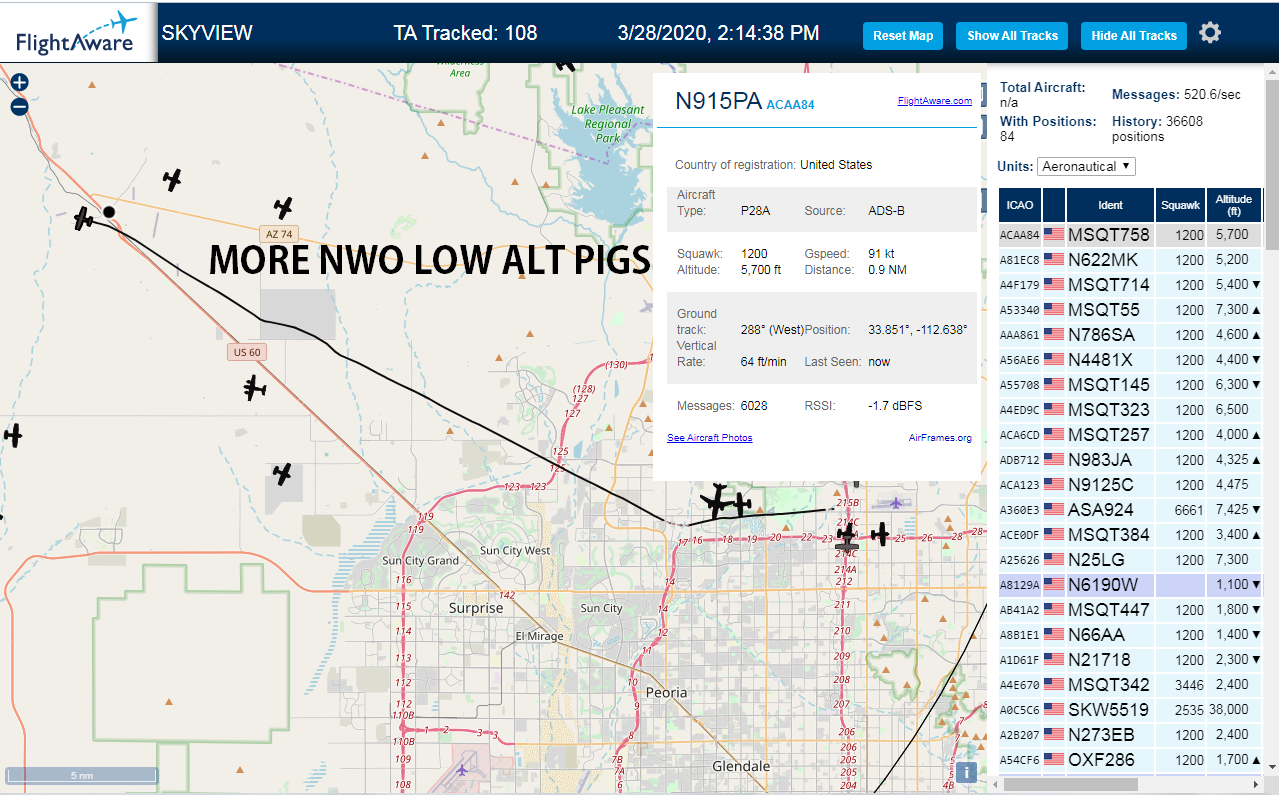1279x795 pixels.
Task: Click the map info icon
Action: [966, 772]
